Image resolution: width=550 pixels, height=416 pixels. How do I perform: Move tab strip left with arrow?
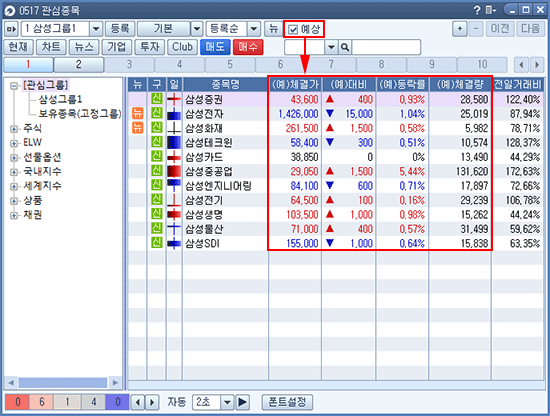coord(521,65)
